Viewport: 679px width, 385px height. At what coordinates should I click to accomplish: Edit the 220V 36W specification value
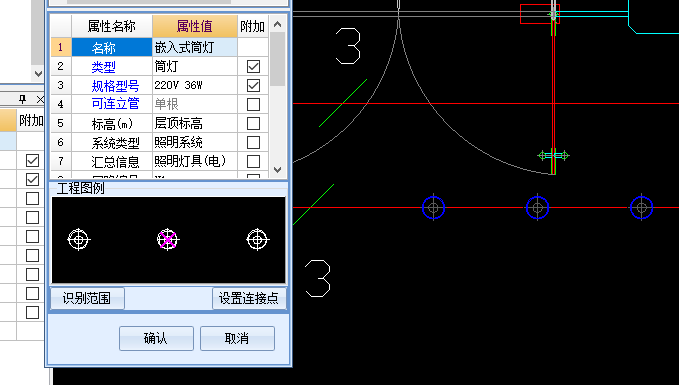195,85
